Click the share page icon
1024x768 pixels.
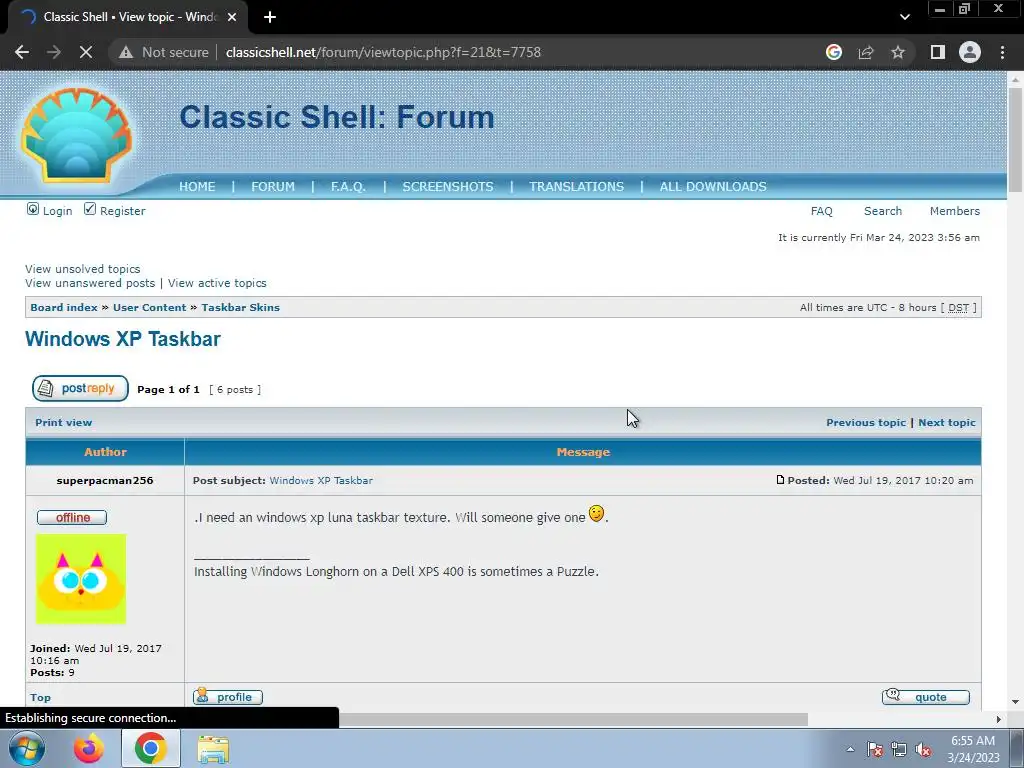pyautogui.click(x=866, y=52)
